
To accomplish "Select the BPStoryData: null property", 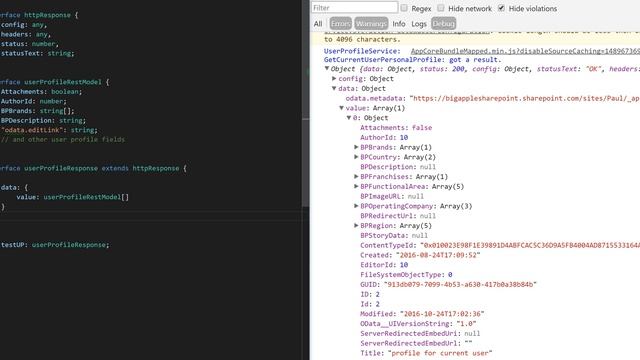I will (394, 236).
